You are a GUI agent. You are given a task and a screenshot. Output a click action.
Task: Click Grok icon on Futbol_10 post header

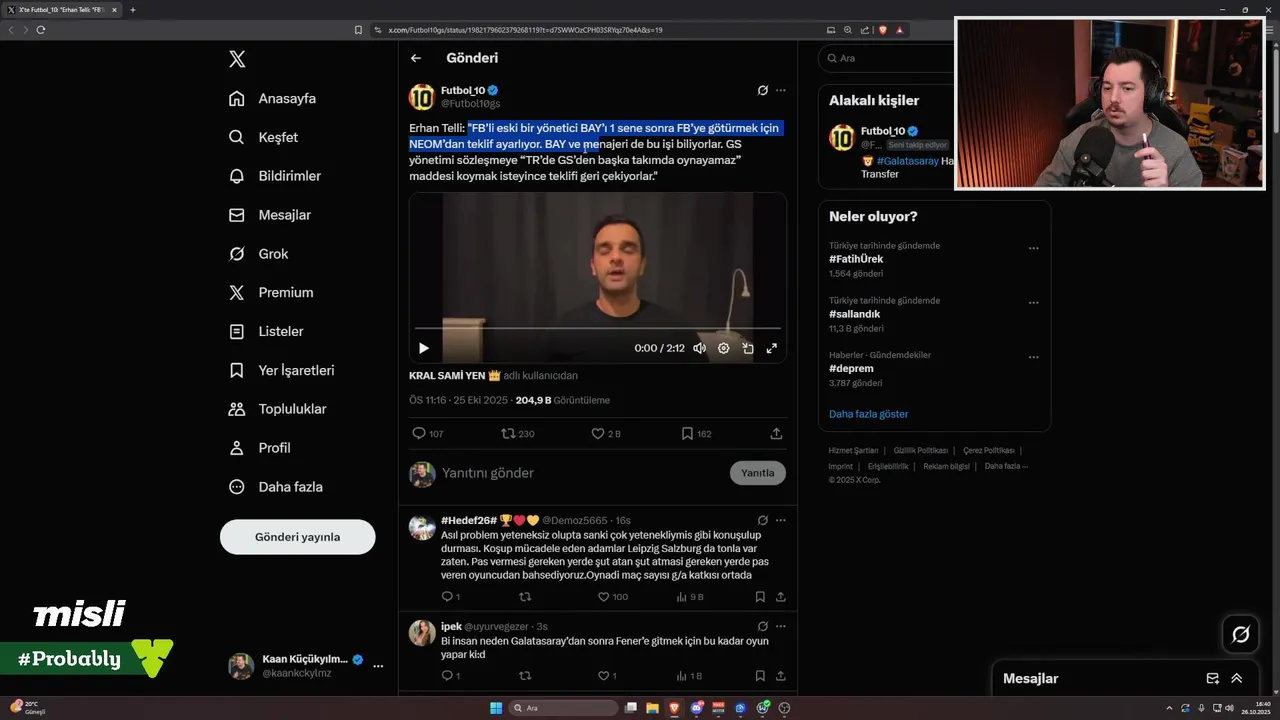tap(762, 90)
